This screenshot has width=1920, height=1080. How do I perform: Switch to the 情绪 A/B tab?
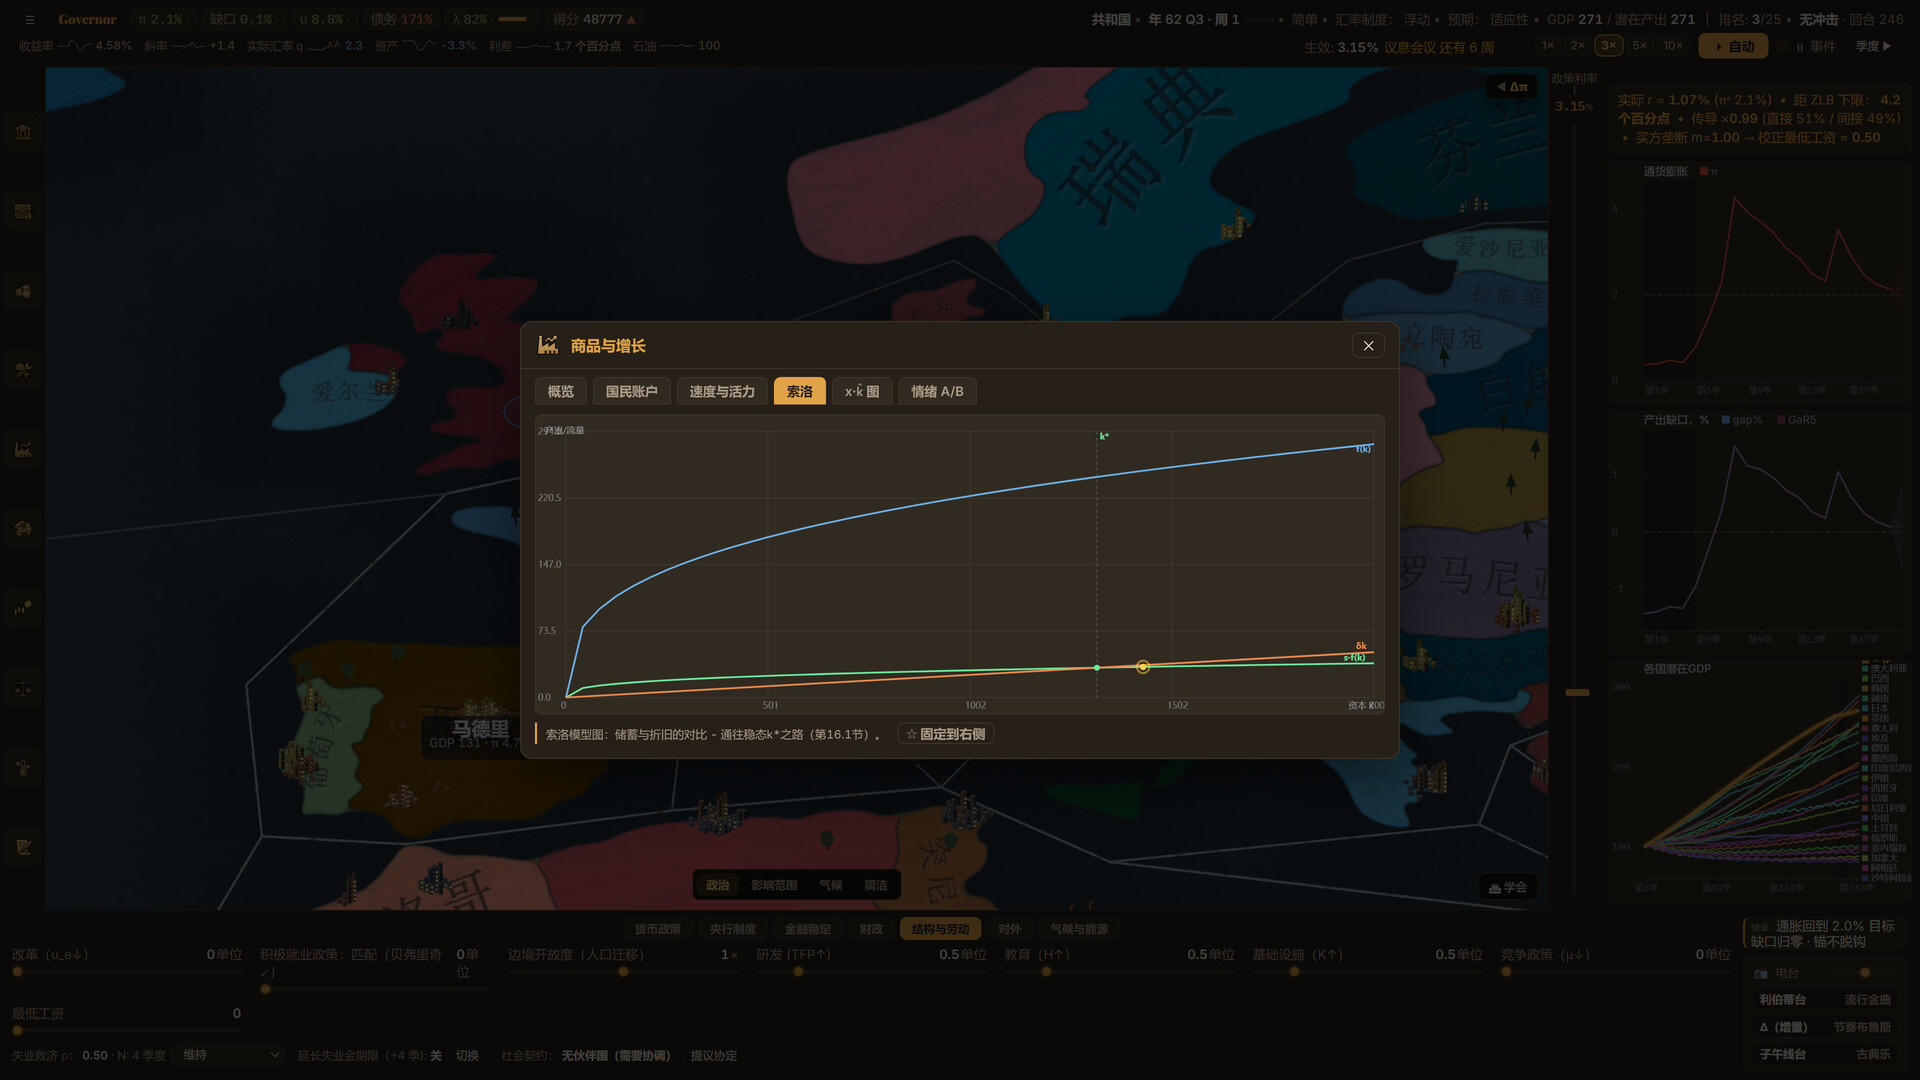(937, 391)
